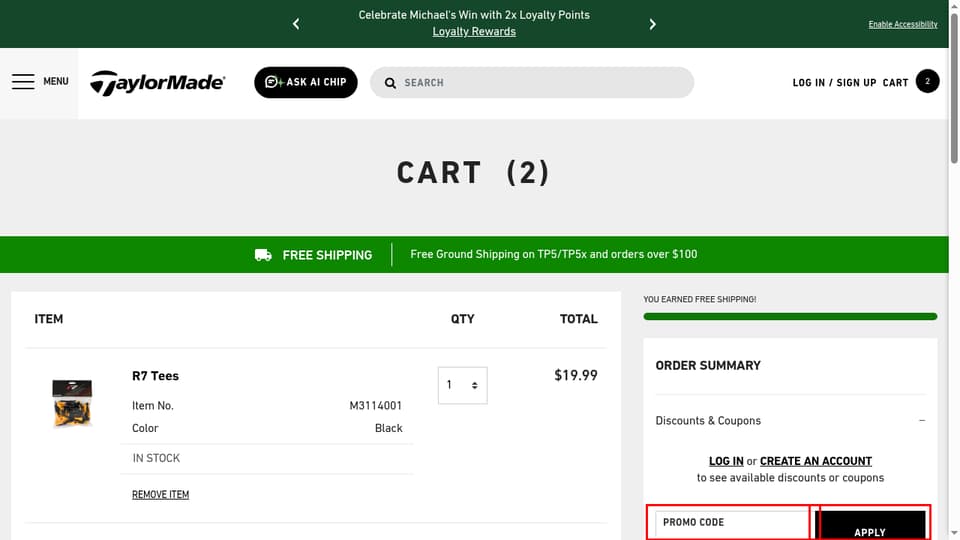The image size is (960, 540).
Task: Show next promo banner message
Action: (x=652, y=24)
